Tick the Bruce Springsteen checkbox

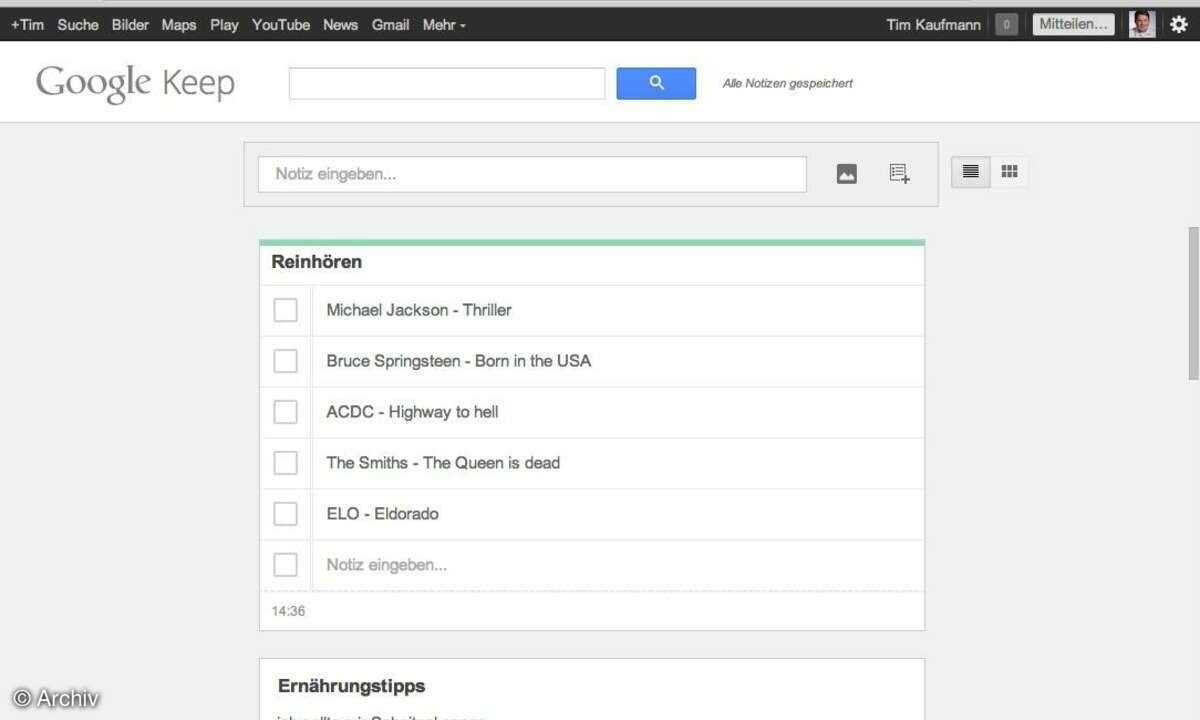click(286, 361)
